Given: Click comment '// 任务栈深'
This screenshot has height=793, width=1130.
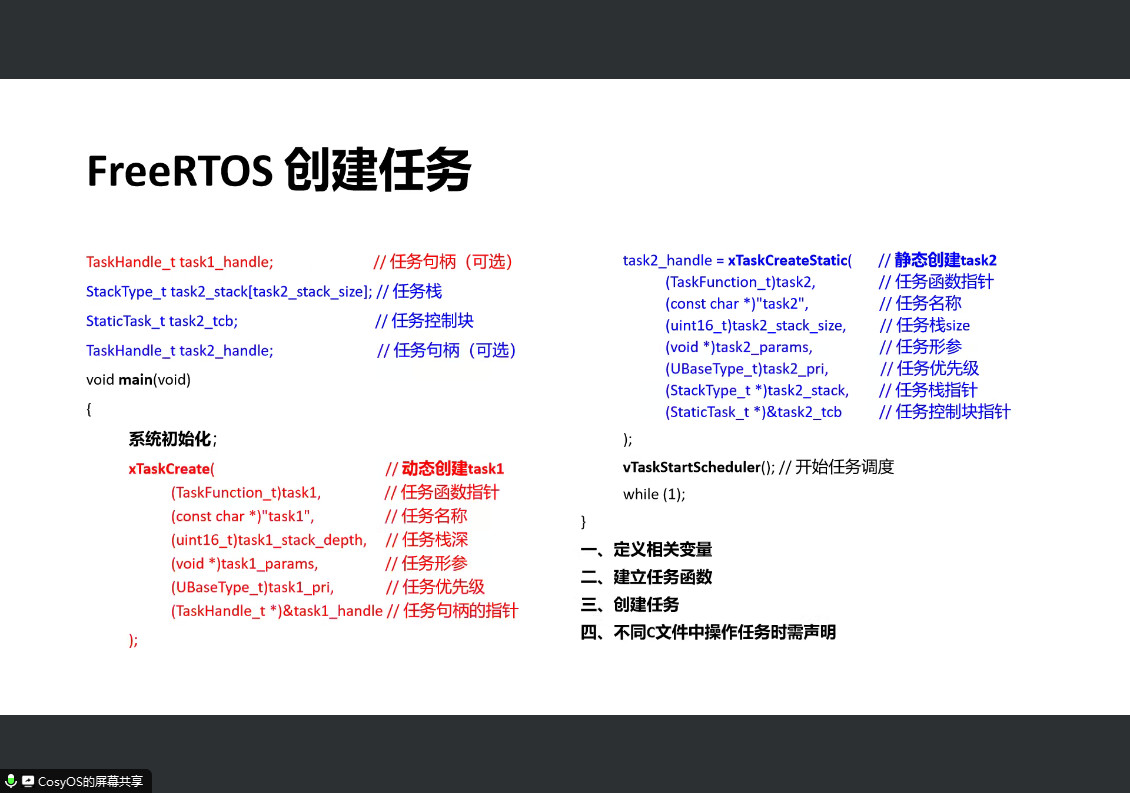Looking at the screenshot, I should click(427, 539).
